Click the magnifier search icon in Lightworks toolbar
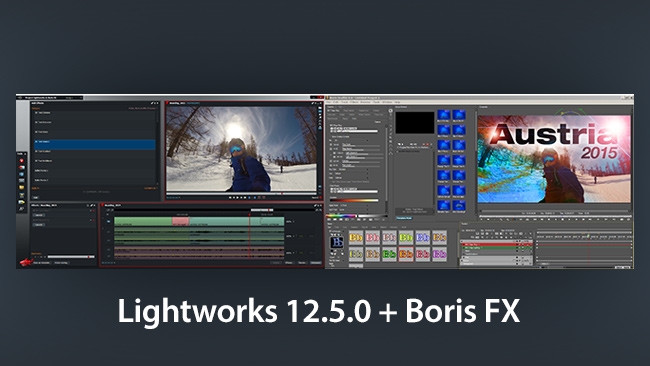Viewport: 650px width, 366px height. click(x=22, y=209)
